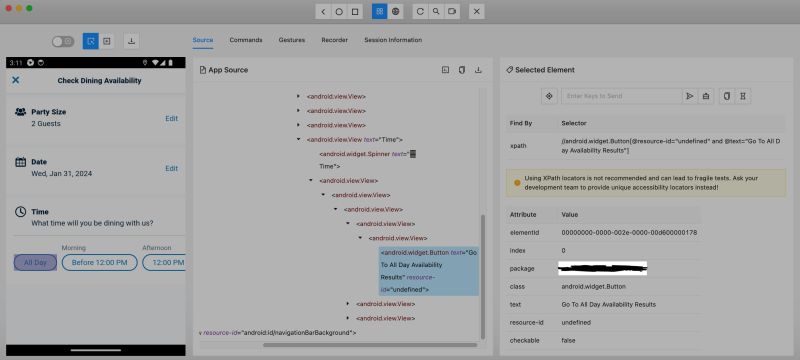The width and height of the screenshot is (800, 360).
Task: Get timing with the hourglass icon
Action: coord(743,96)
